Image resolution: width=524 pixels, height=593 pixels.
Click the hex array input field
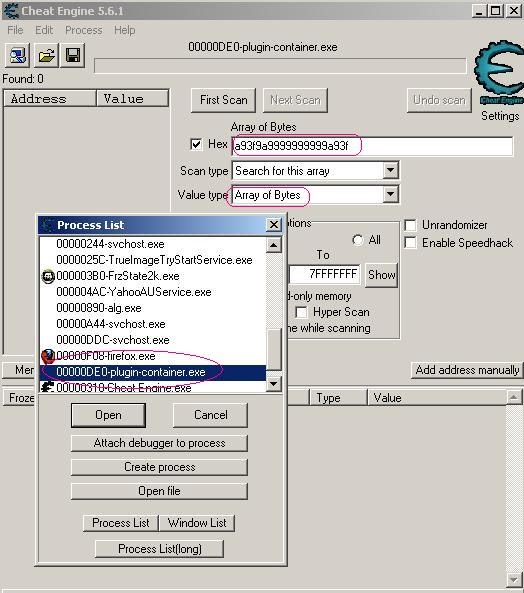click(x=372, y=146)
